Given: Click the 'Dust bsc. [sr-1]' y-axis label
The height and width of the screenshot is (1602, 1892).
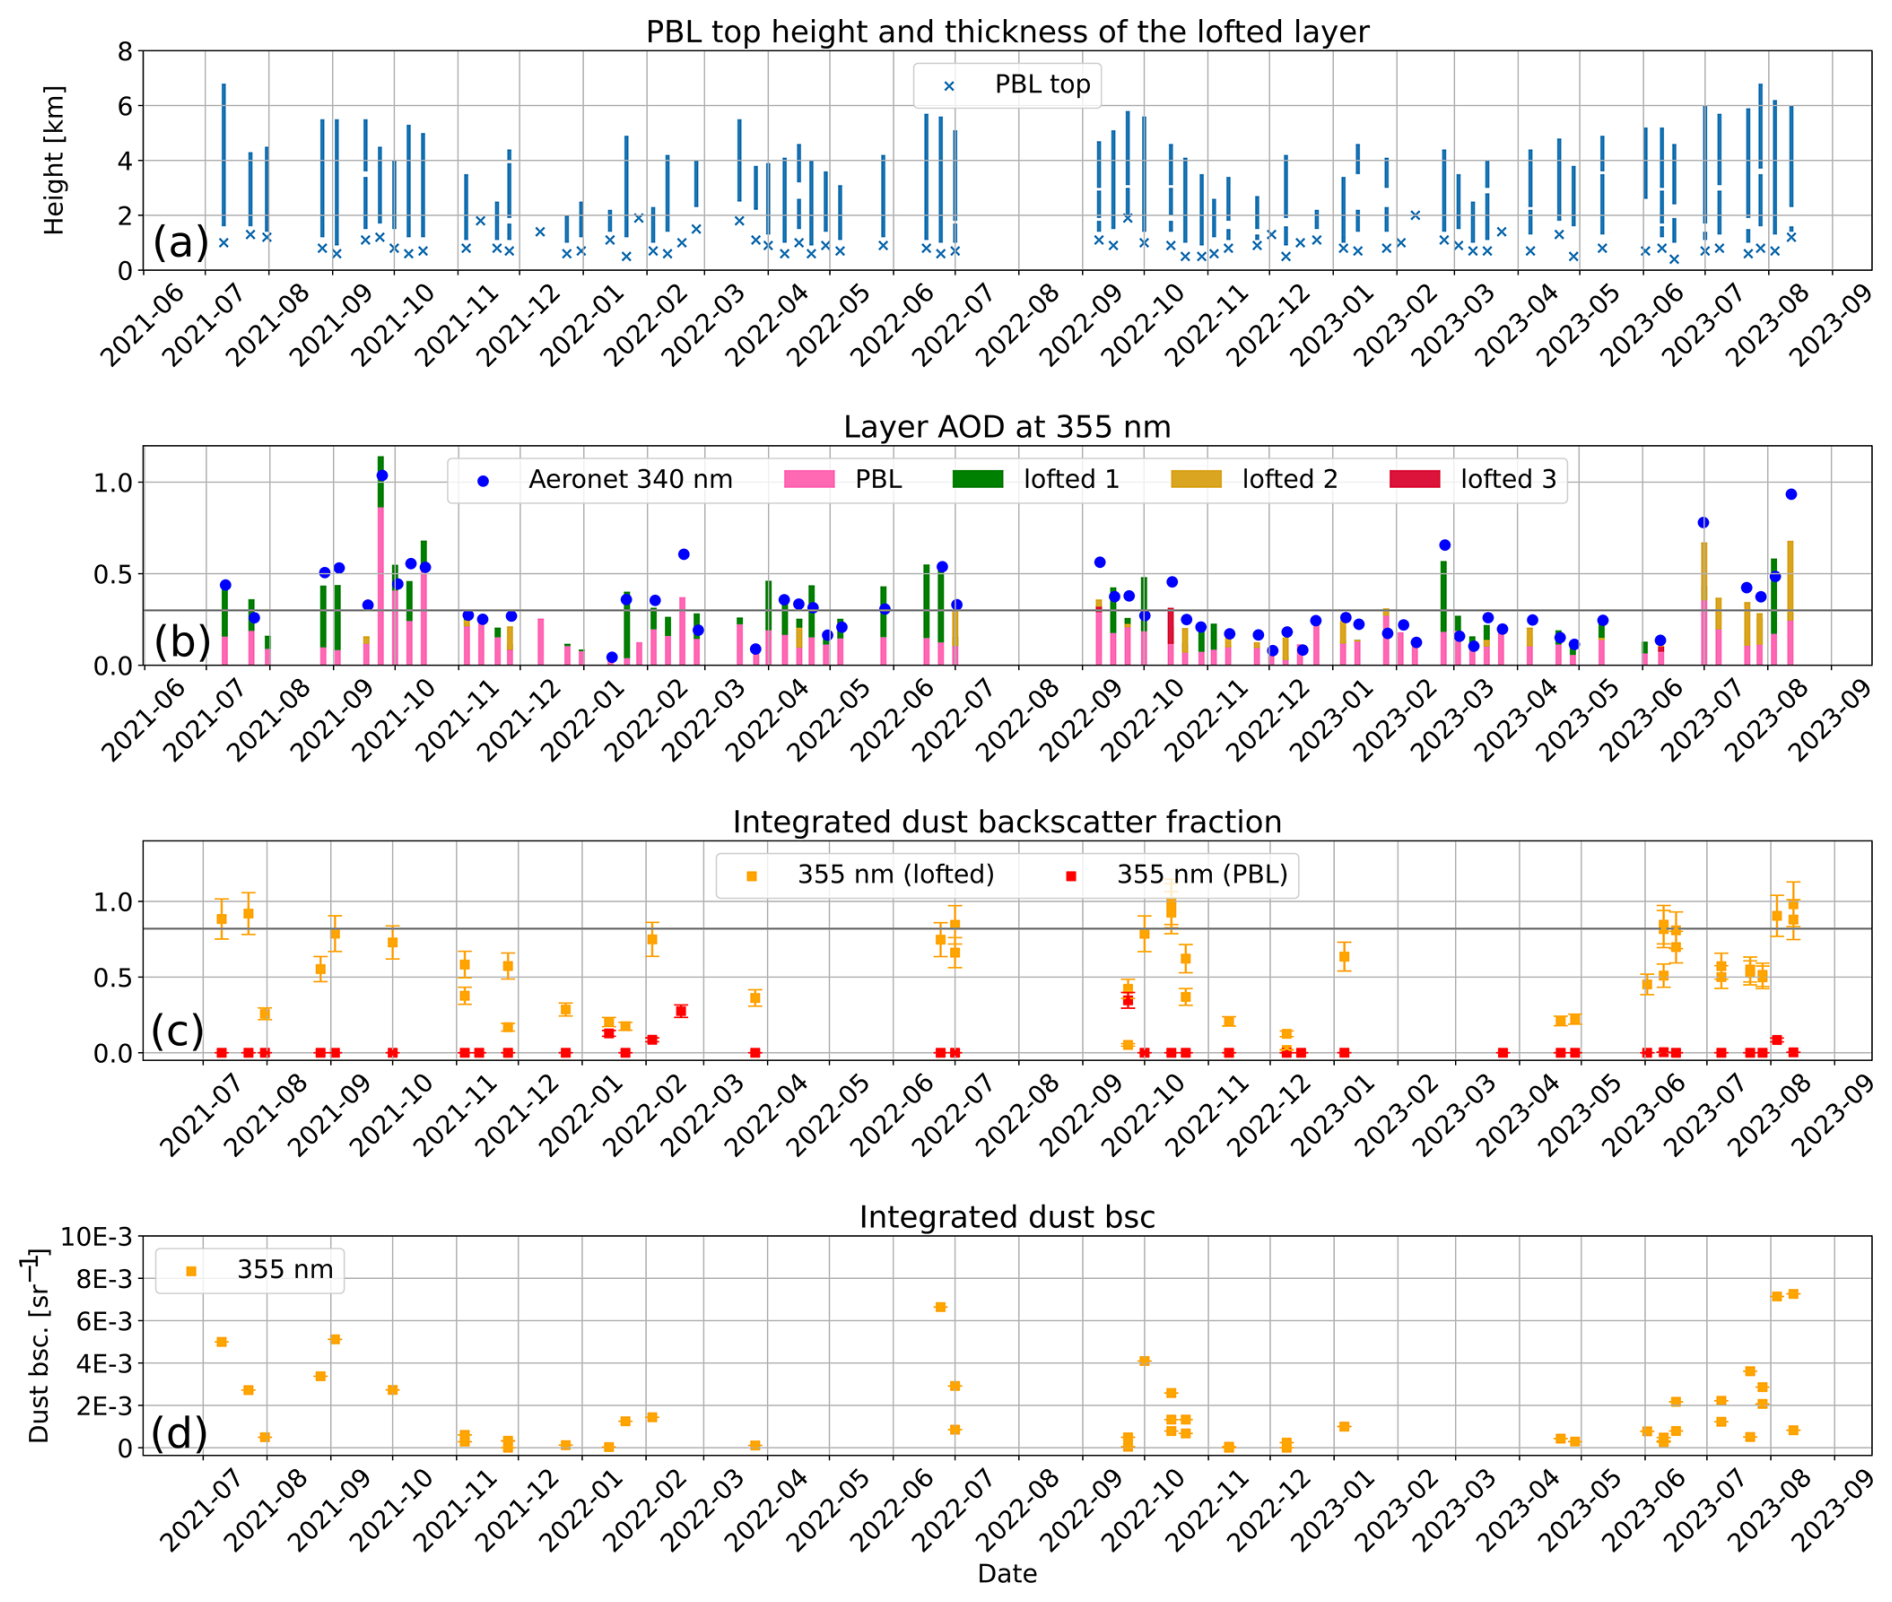Looking at the screenshot, I should click(38, 1345).
